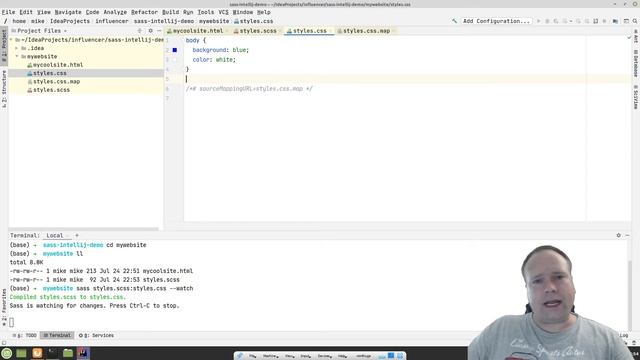The height and width of the screenshot is (360, 640).
Task: Open the Analyze menu
Action: (x=115, y=12)
